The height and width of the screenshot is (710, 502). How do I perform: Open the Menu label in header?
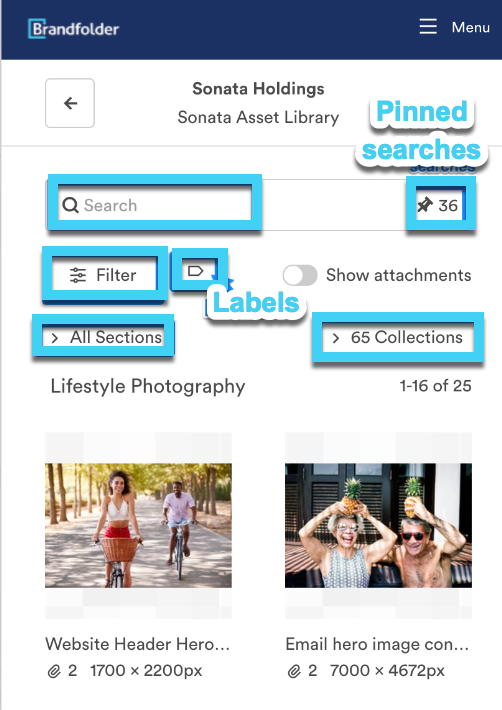coord(471,27)
